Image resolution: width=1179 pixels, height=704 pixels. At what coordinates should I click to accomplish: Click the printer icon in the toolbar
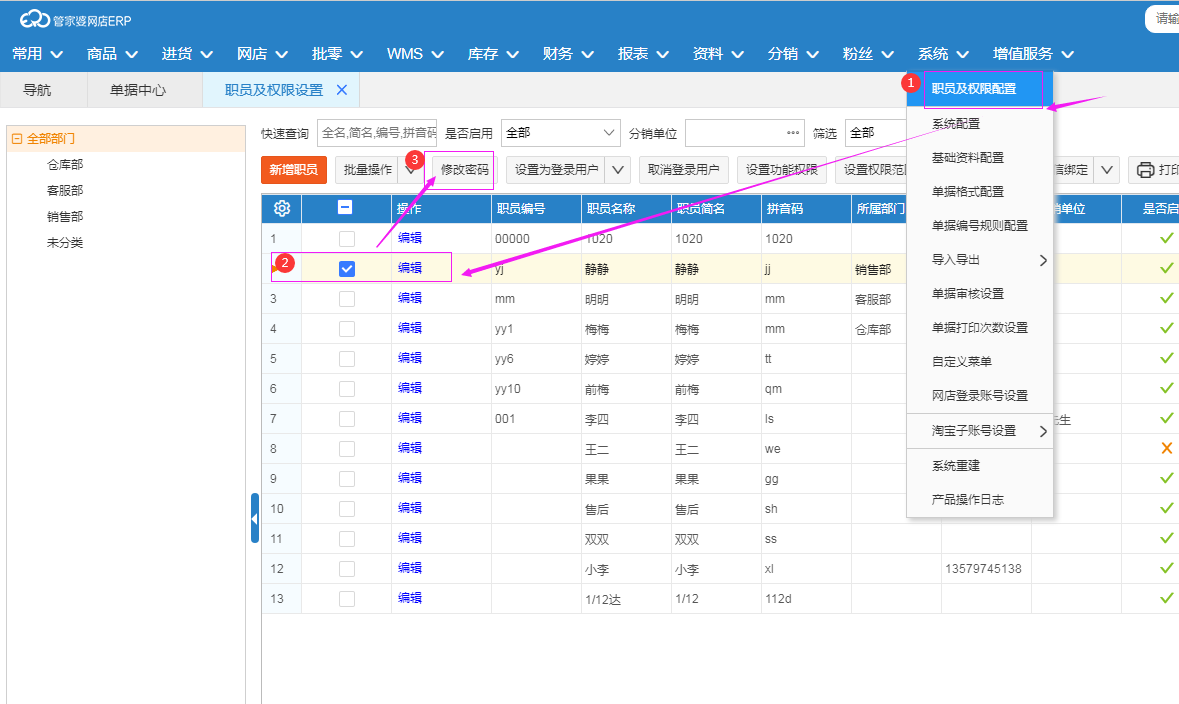[1146, 170]
